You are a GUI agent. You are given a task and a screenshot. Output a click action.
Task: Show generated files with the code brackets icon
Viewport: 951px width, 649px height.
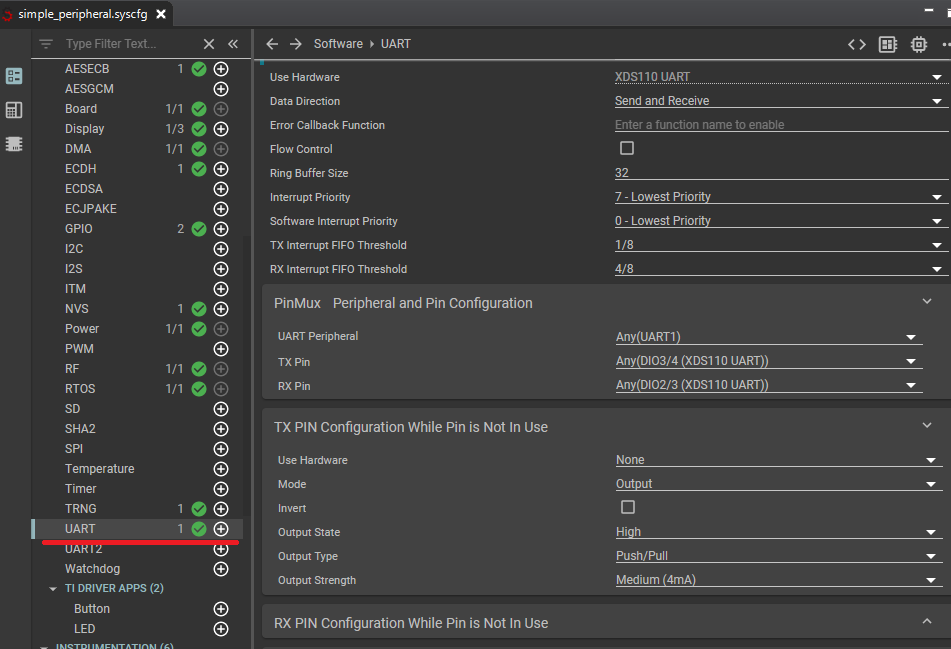(857, 44)
